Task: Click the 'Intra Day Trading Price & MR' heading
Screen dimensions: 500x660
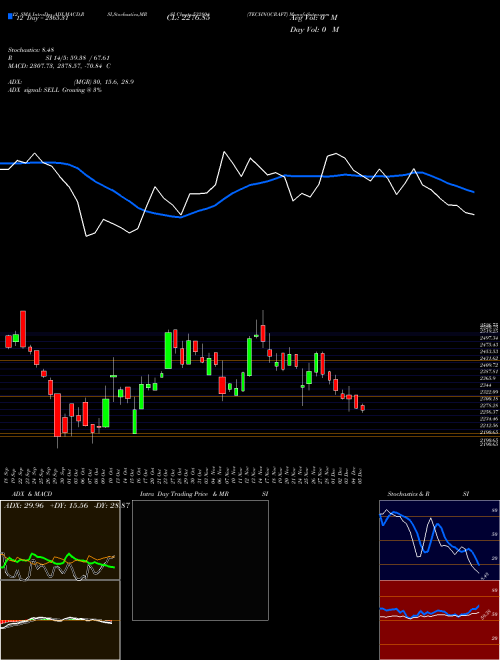Action: tap(186, 494)
